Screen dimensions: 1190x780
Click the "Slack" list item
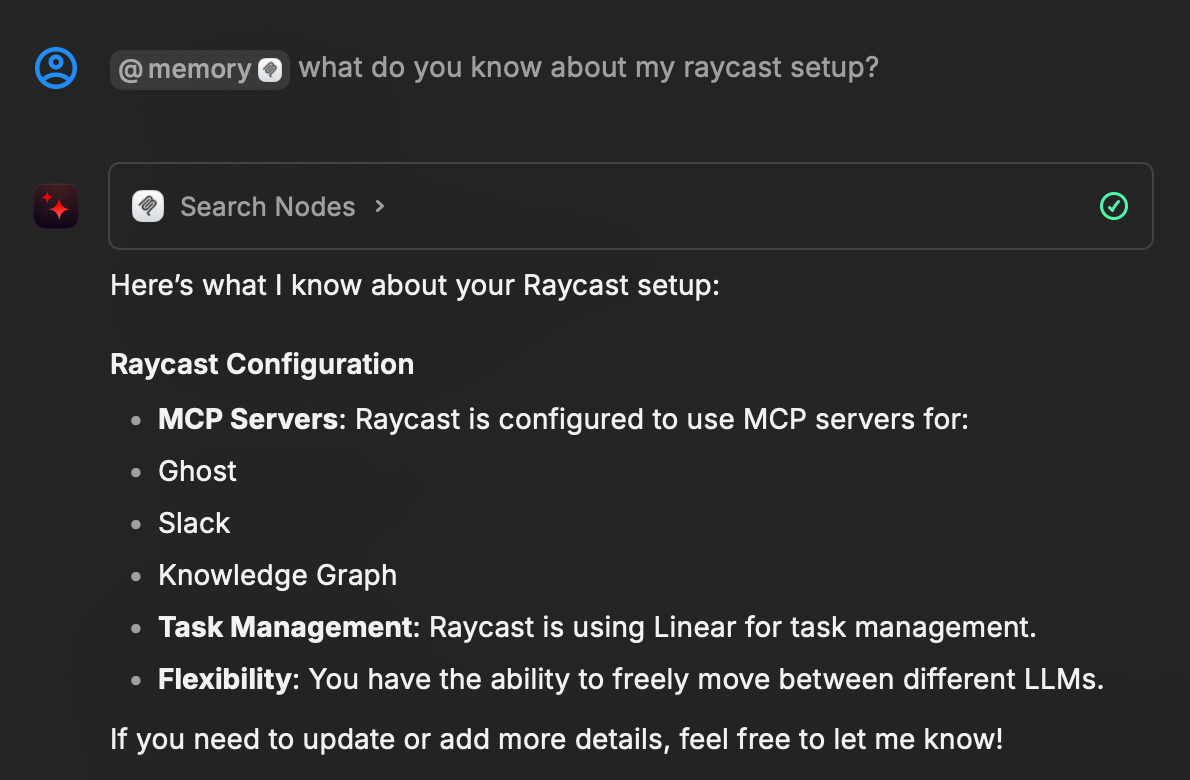click(194, 523)
